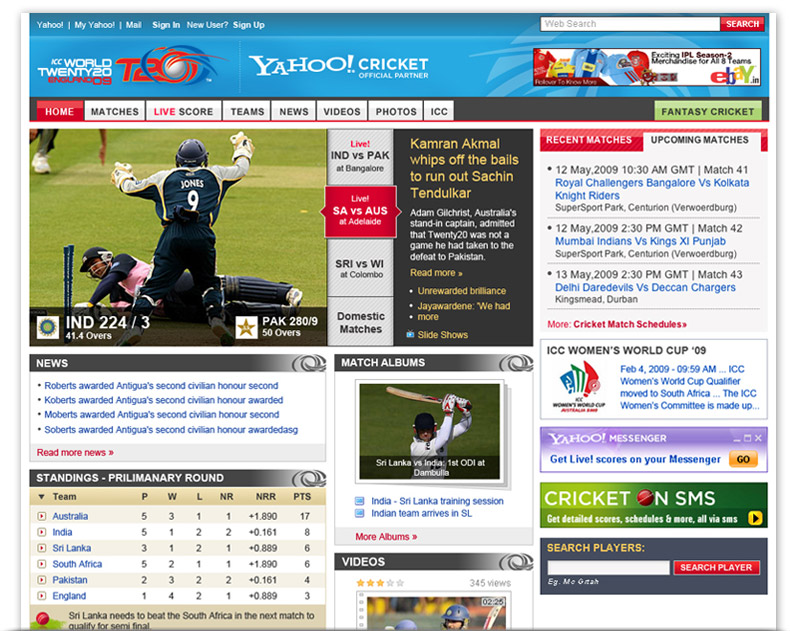Click Read more news link
Screen dimensions: 790x631
(x=75, y=453)
